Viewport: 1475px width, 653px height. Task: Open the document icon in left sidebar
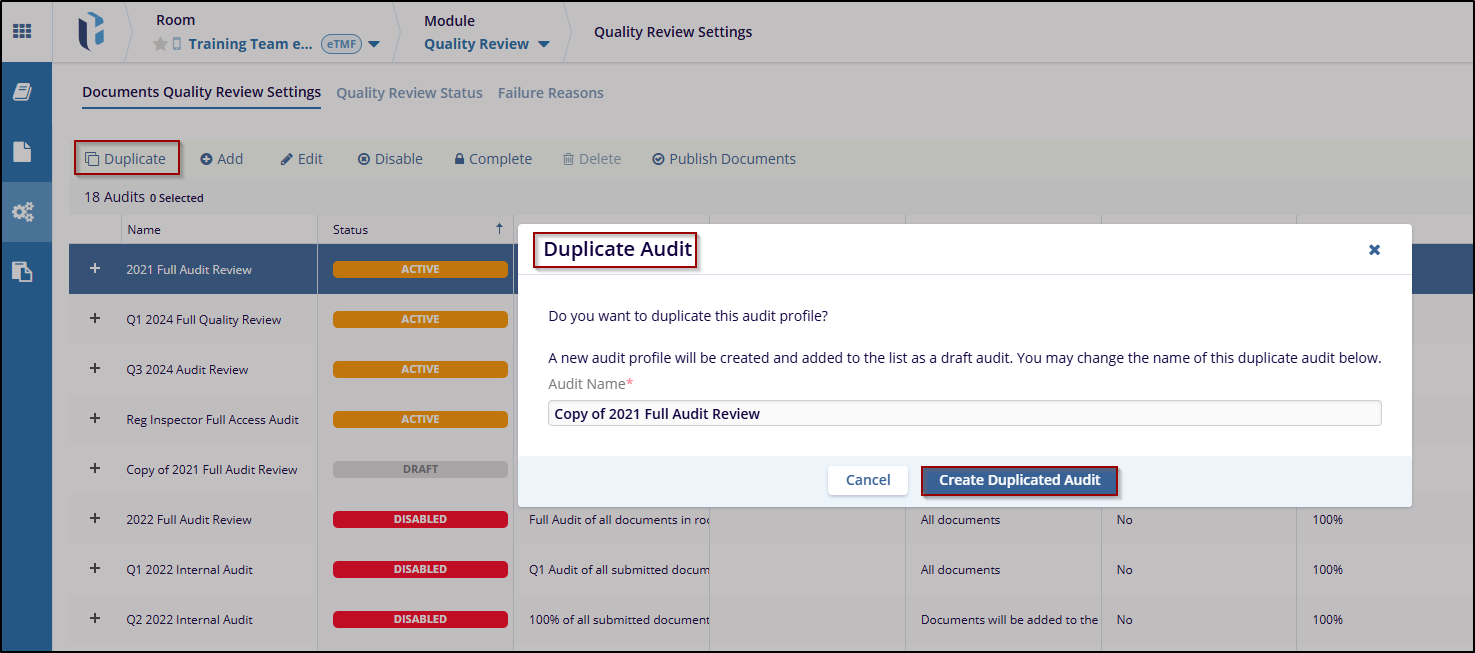22,152
